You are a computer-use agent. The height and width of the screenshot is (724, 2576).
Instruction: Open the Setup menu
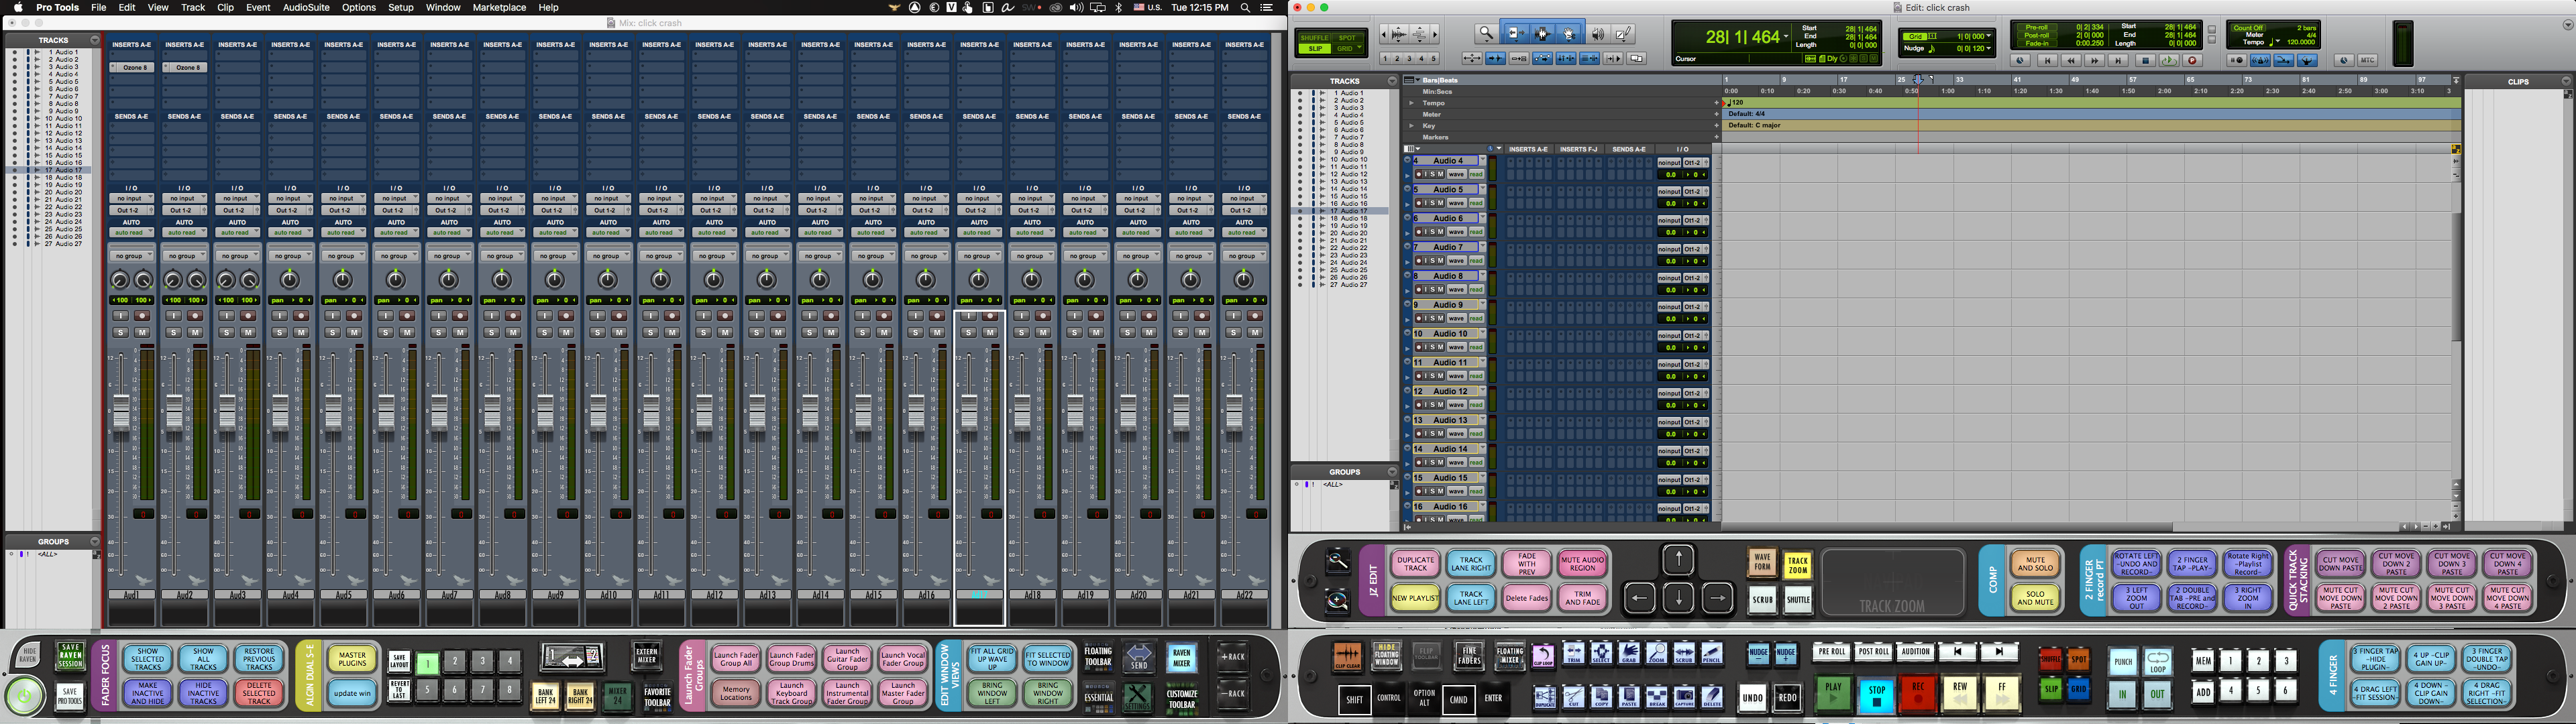click(400, 7)
